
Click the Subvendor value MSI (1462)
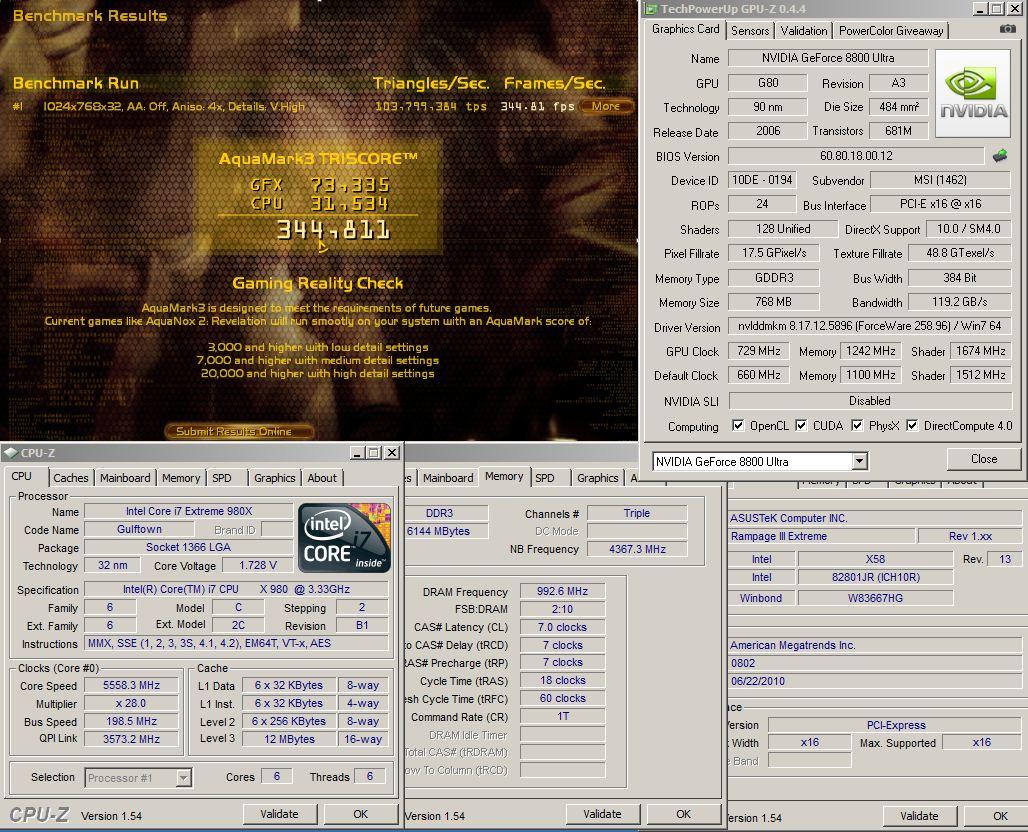pos(940,180)
